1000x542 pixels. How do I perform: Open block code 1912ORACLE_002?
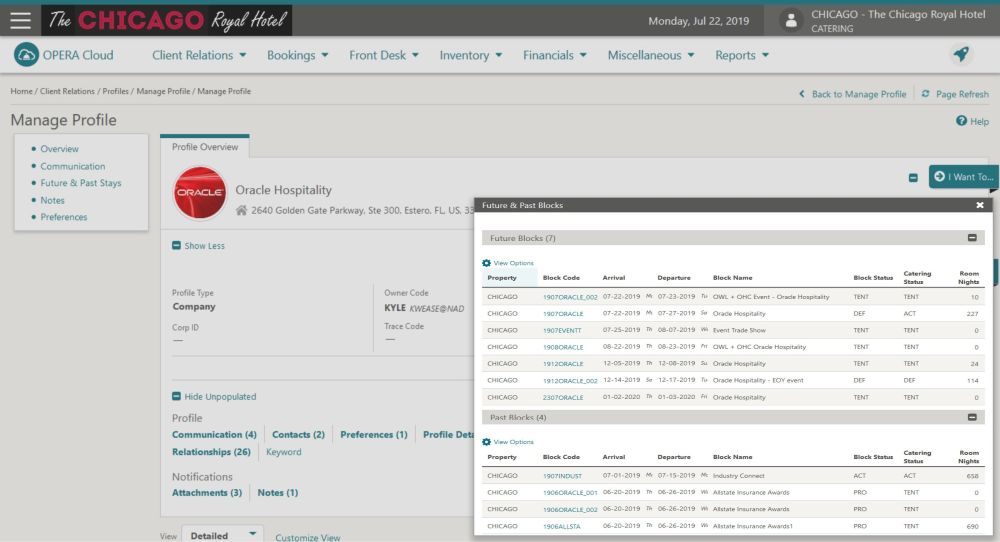click(x=570, y=381)
